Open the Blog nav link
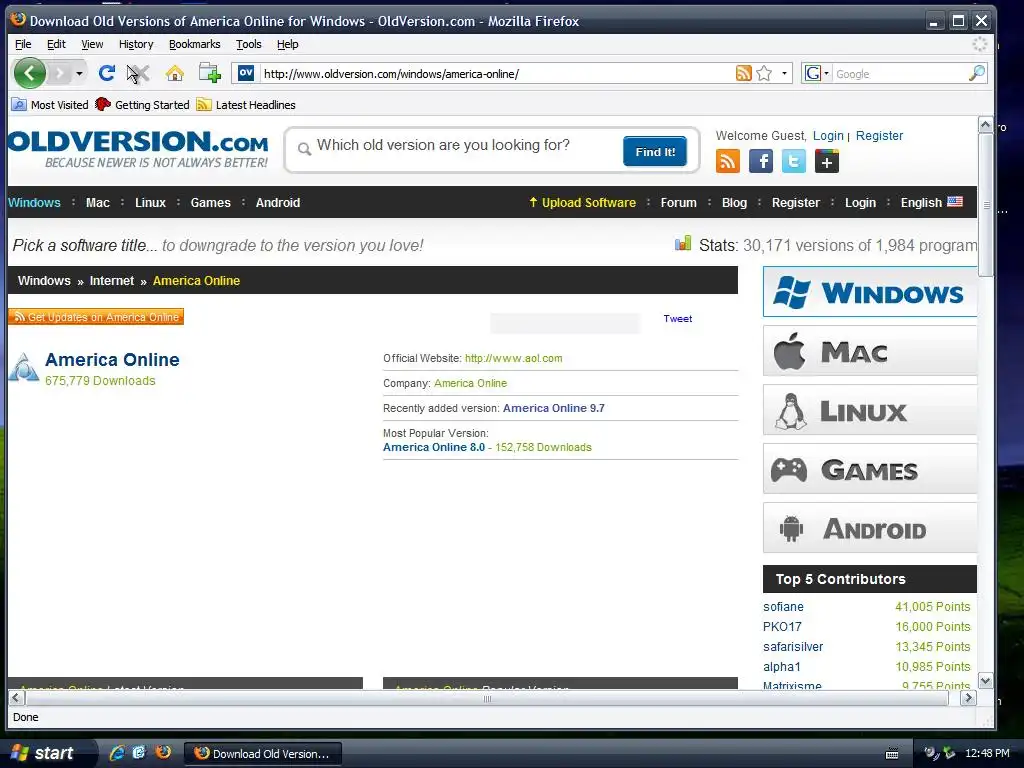Image resolution: width=1024 pixels, height=768 pixels. 734,202
